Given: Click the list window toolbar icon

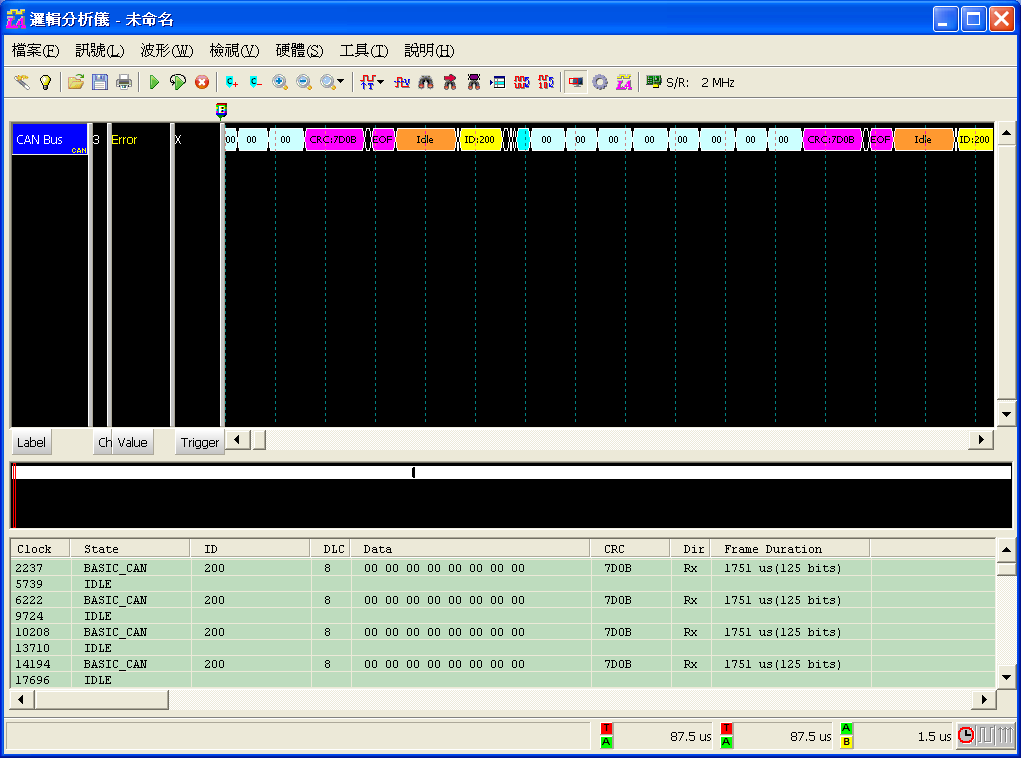Looking at the screenshot, I should pyautogui.click(x=498, y=82).
